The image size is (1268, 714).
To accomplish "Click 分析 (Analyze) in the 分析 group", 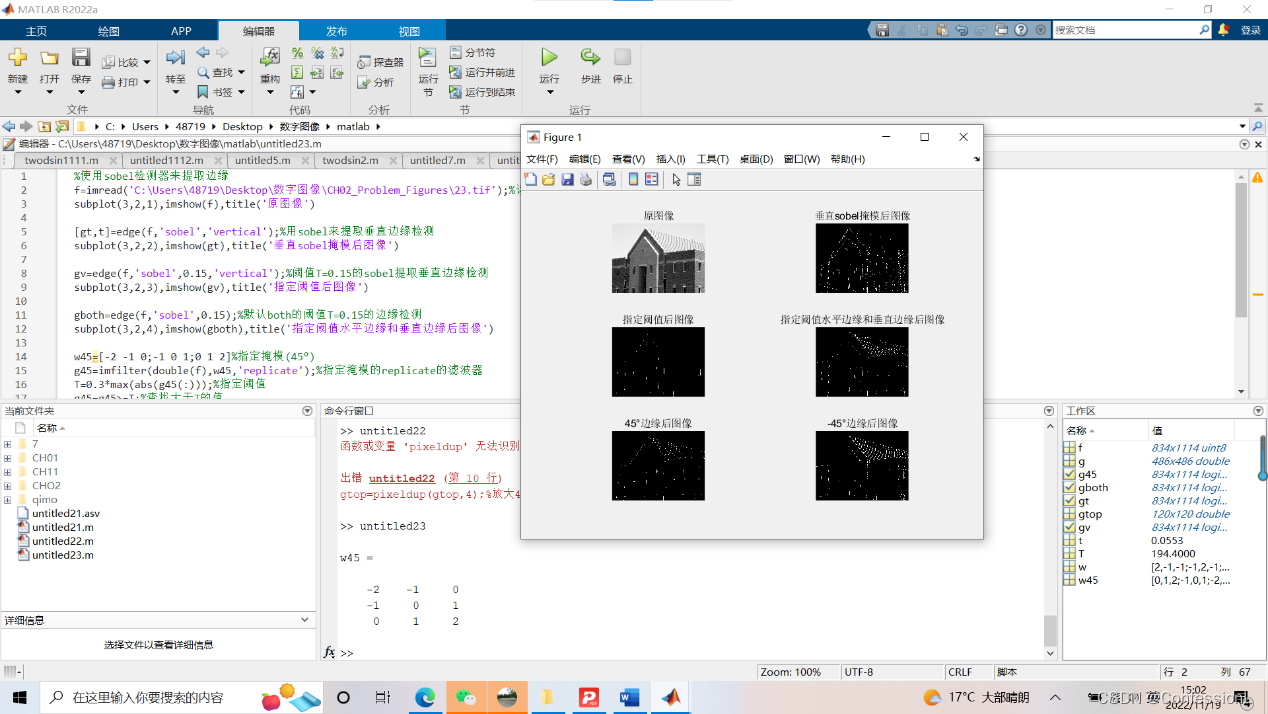I will (x=375, y=82).
